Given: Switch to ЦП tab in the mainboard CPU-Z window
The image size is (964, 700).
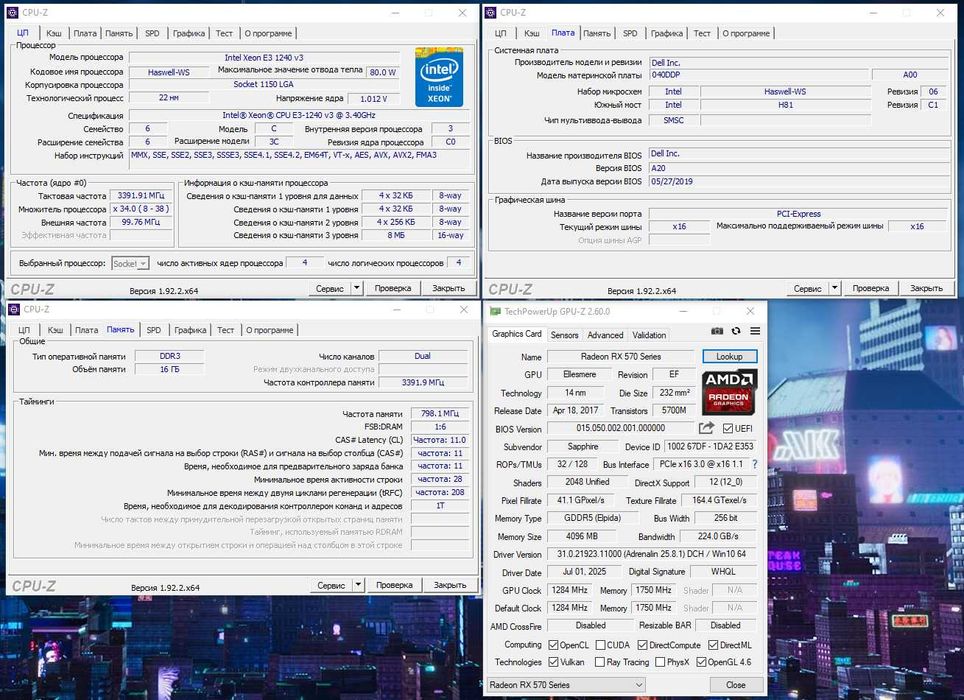Looking at the screenshot, I should pyautogui.click(x=500, y=33).
